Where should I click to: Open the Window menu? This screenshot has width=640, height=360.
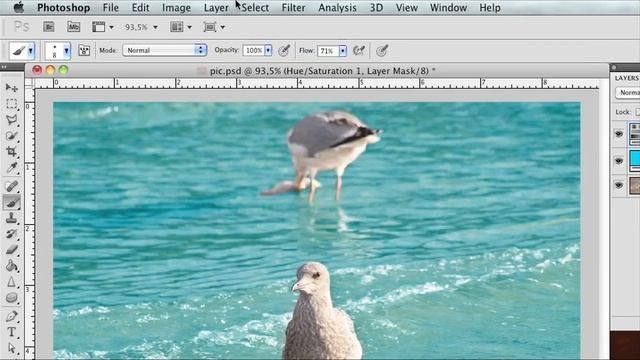448,8
